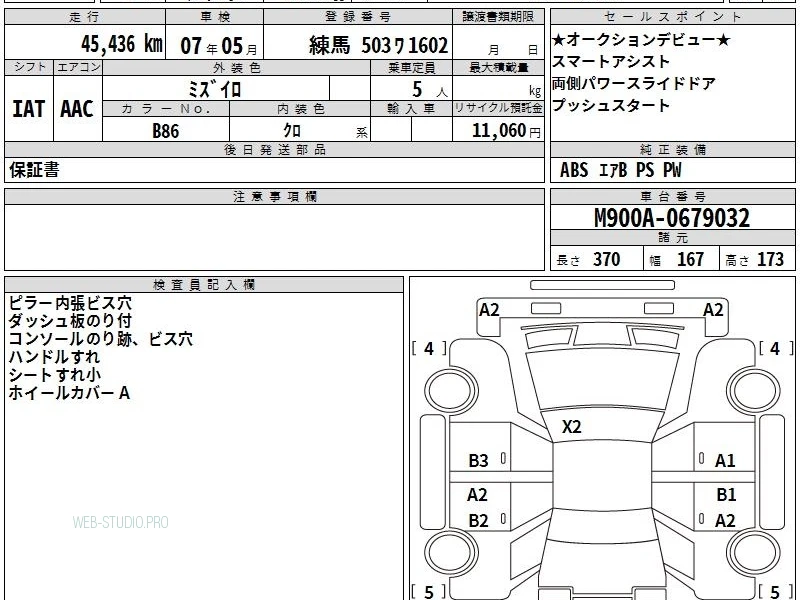Select the B1 damage mark
The width and height of the screenshot is (800, 600).
tap(726, 494)
